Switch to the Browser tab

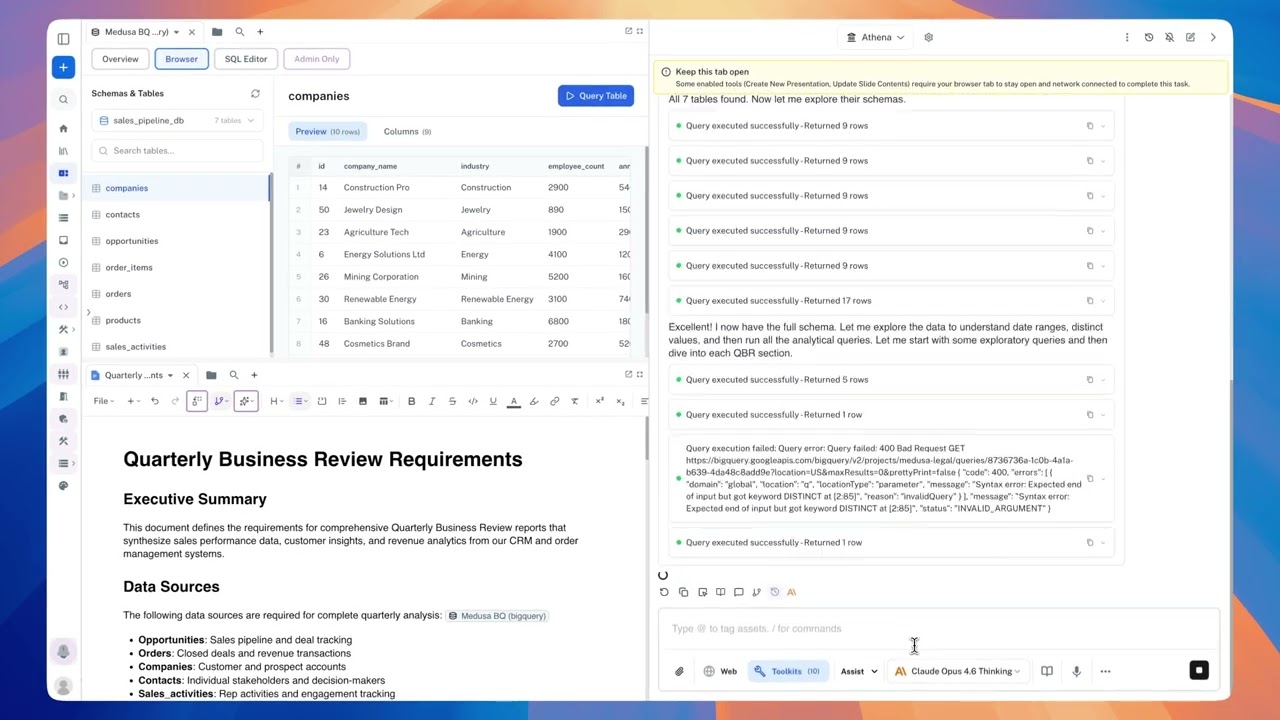tap(181, 59)
